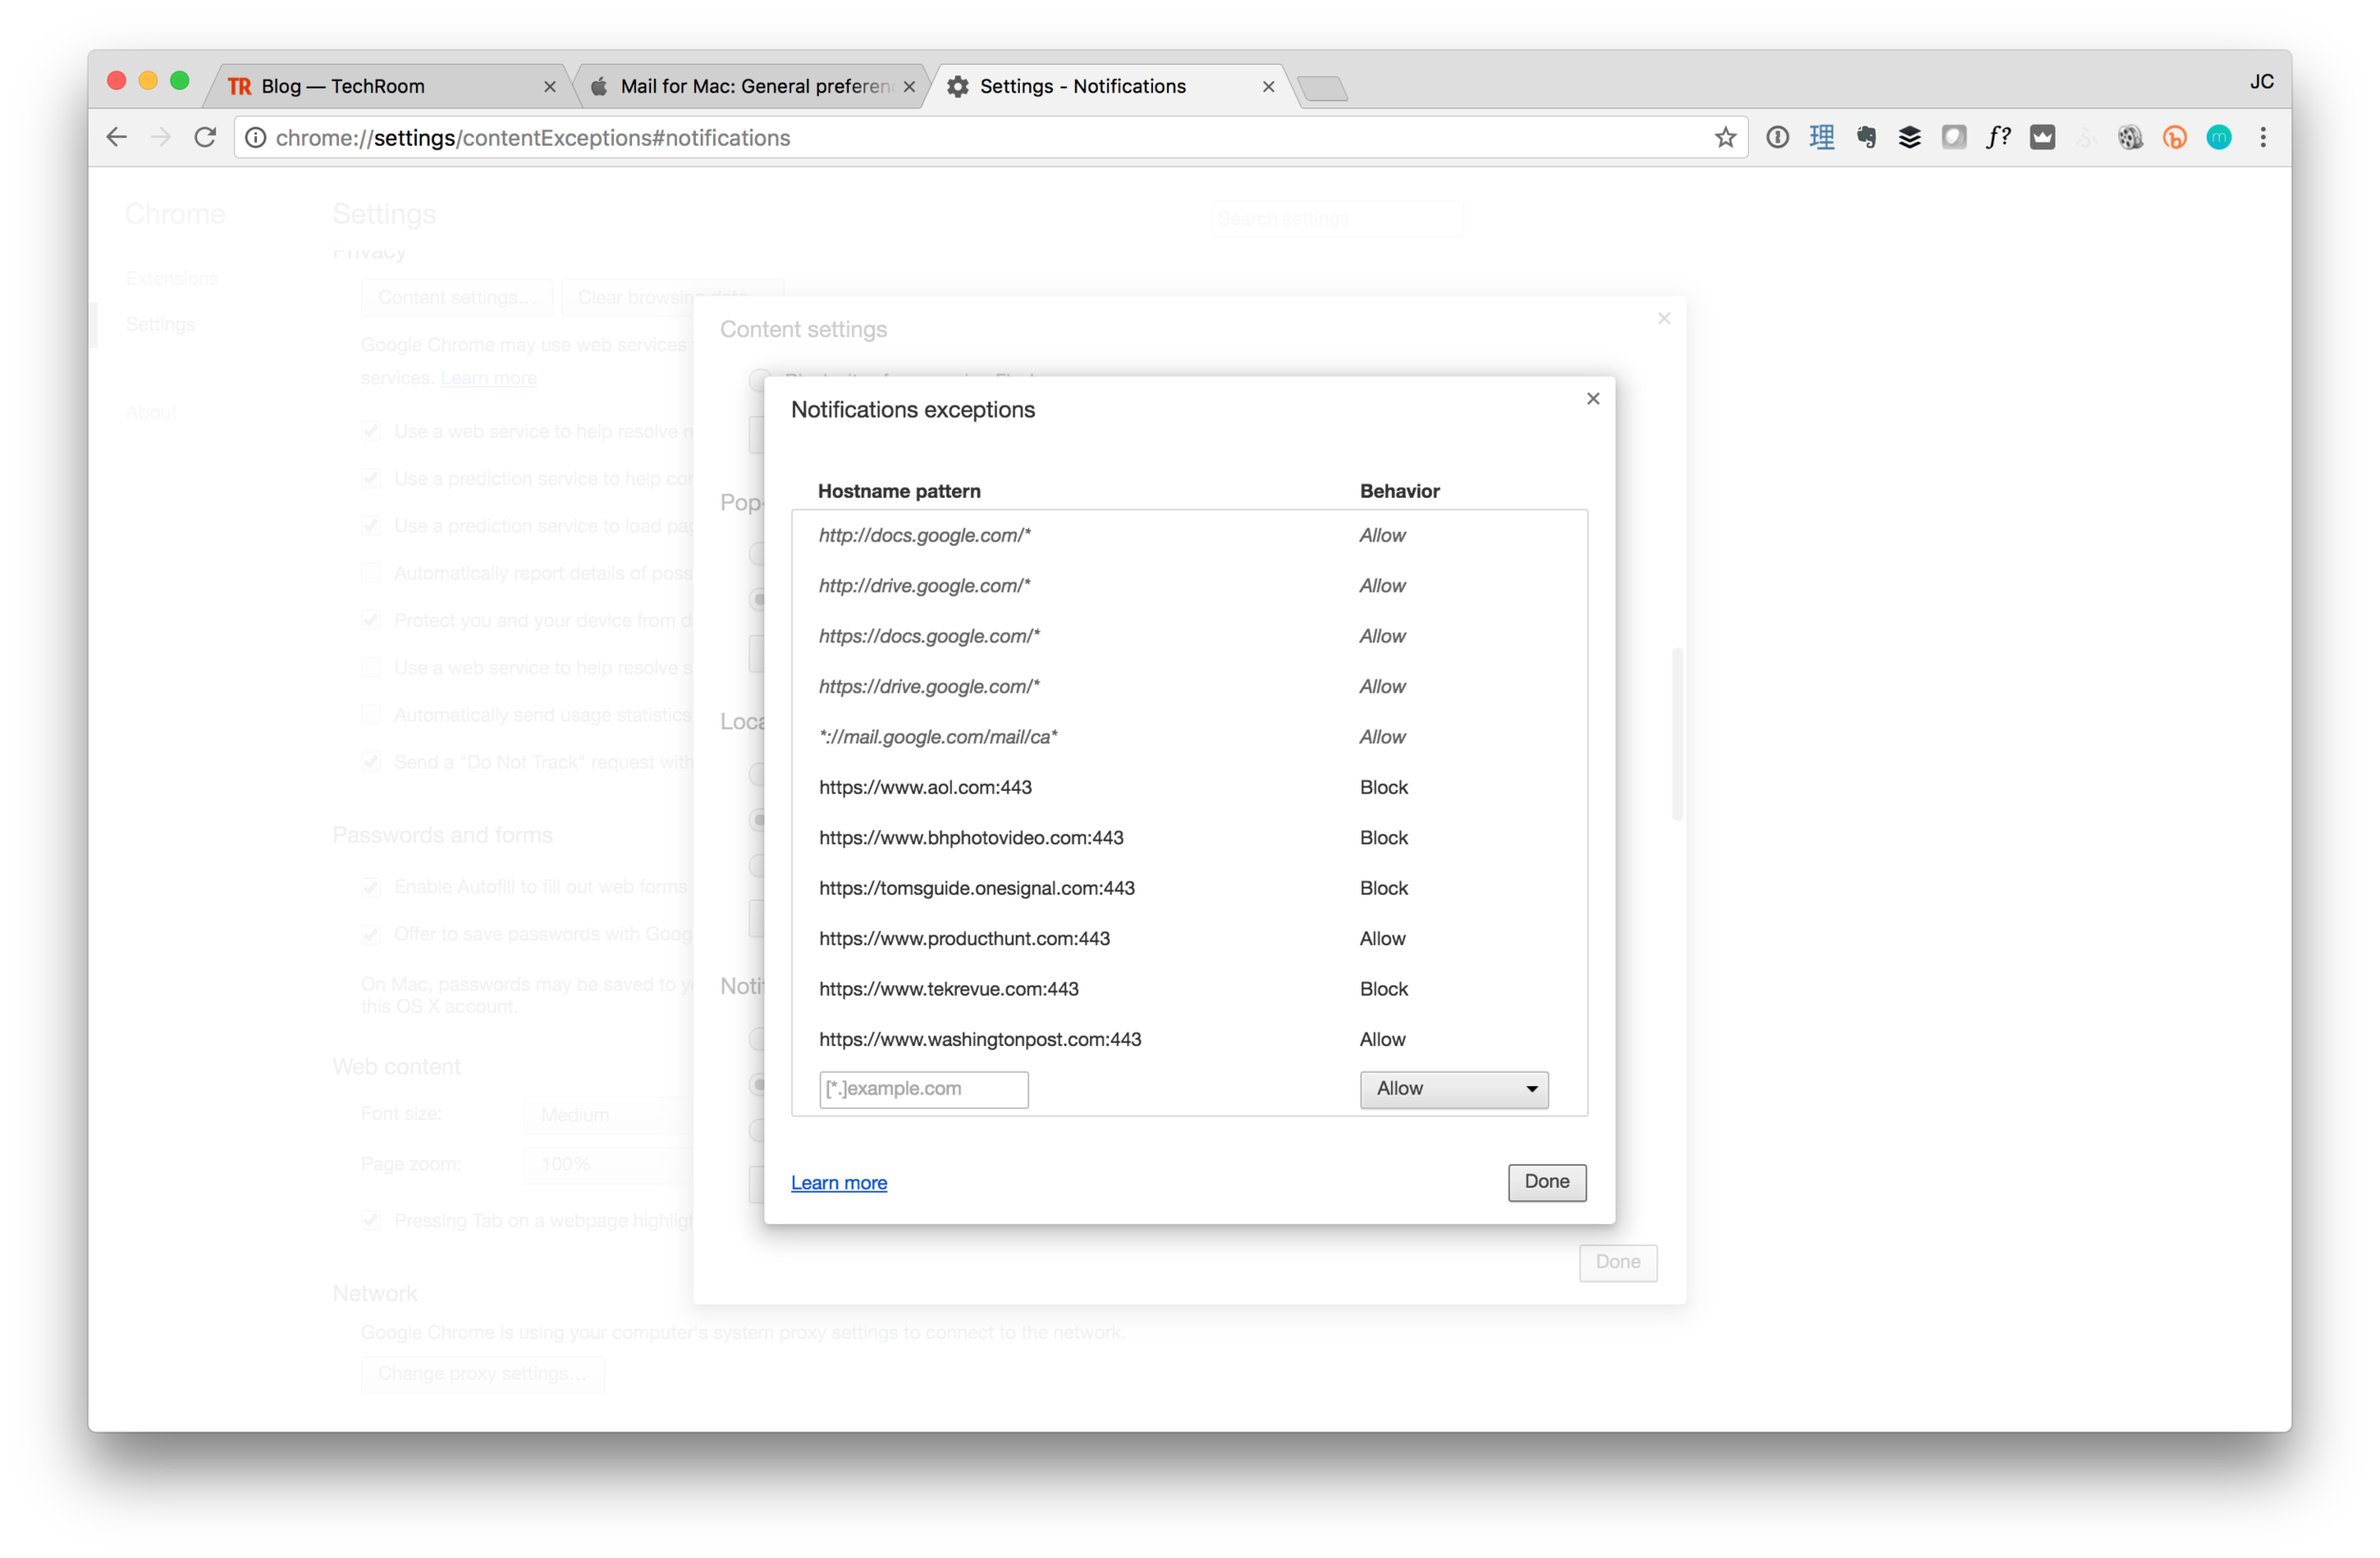Open the orange Bitly extension icon

(2174, 138)
